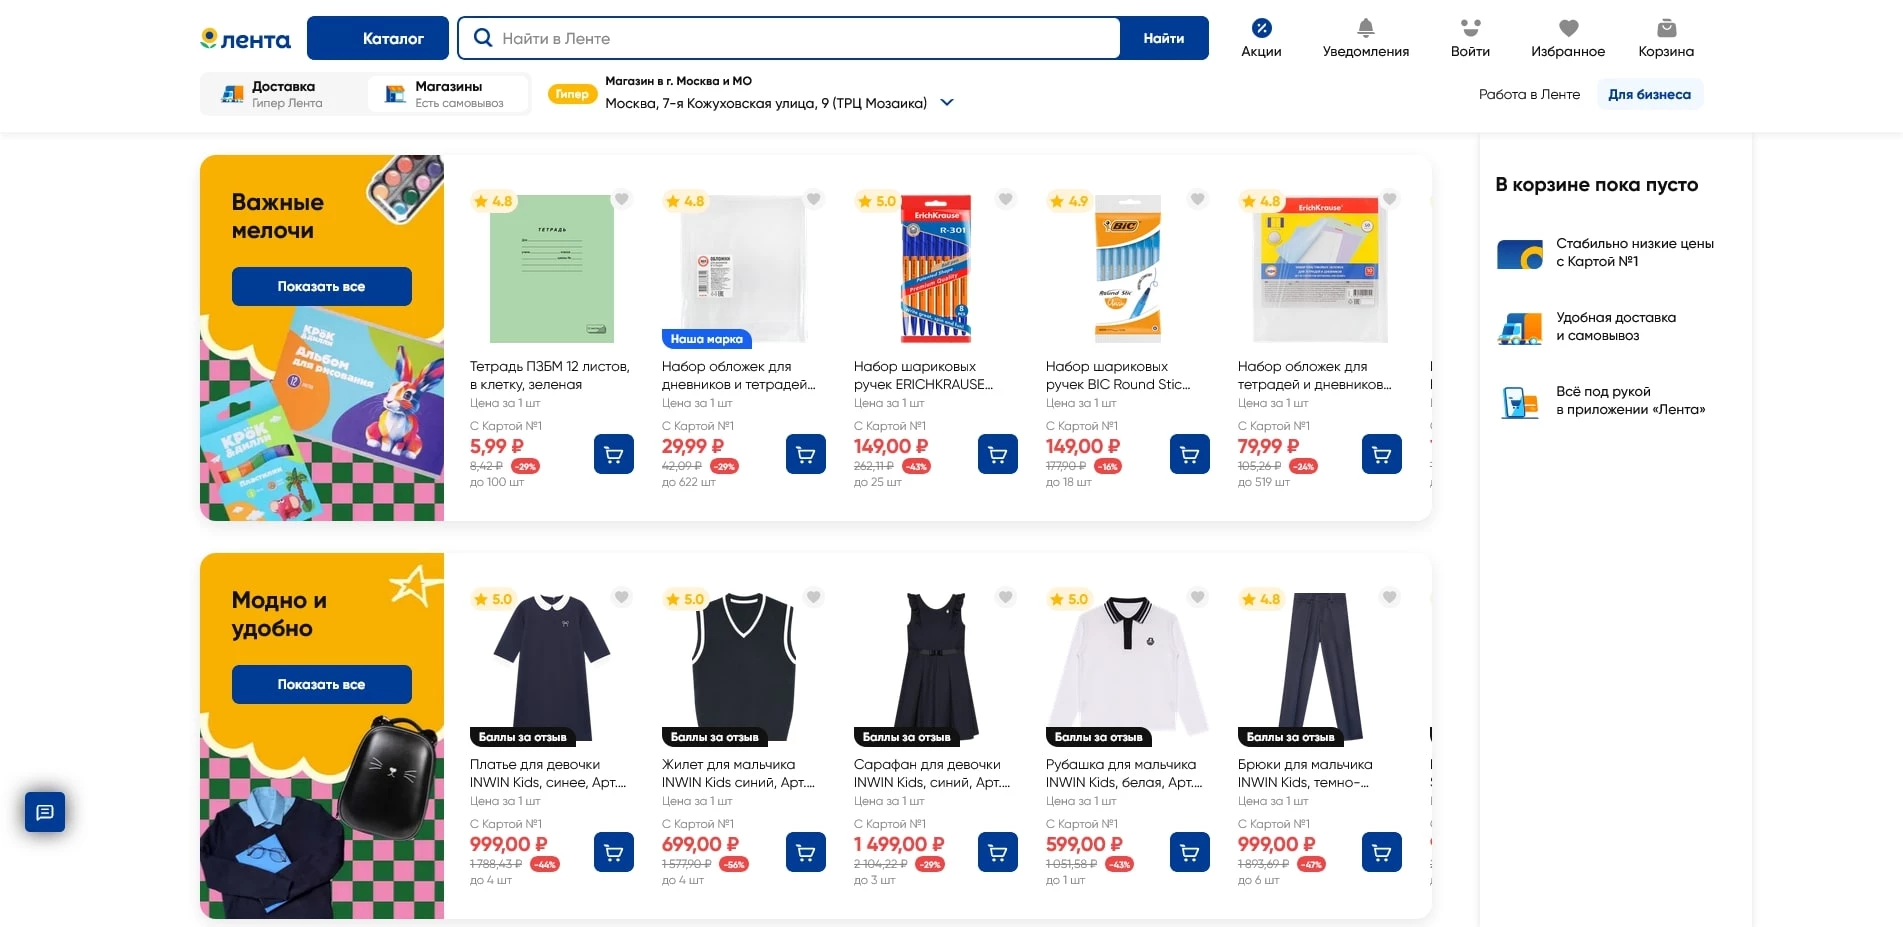Add green Тетрадь ПЗБМ notebook to cart
1903x927 pixels.
coord(614,454)
